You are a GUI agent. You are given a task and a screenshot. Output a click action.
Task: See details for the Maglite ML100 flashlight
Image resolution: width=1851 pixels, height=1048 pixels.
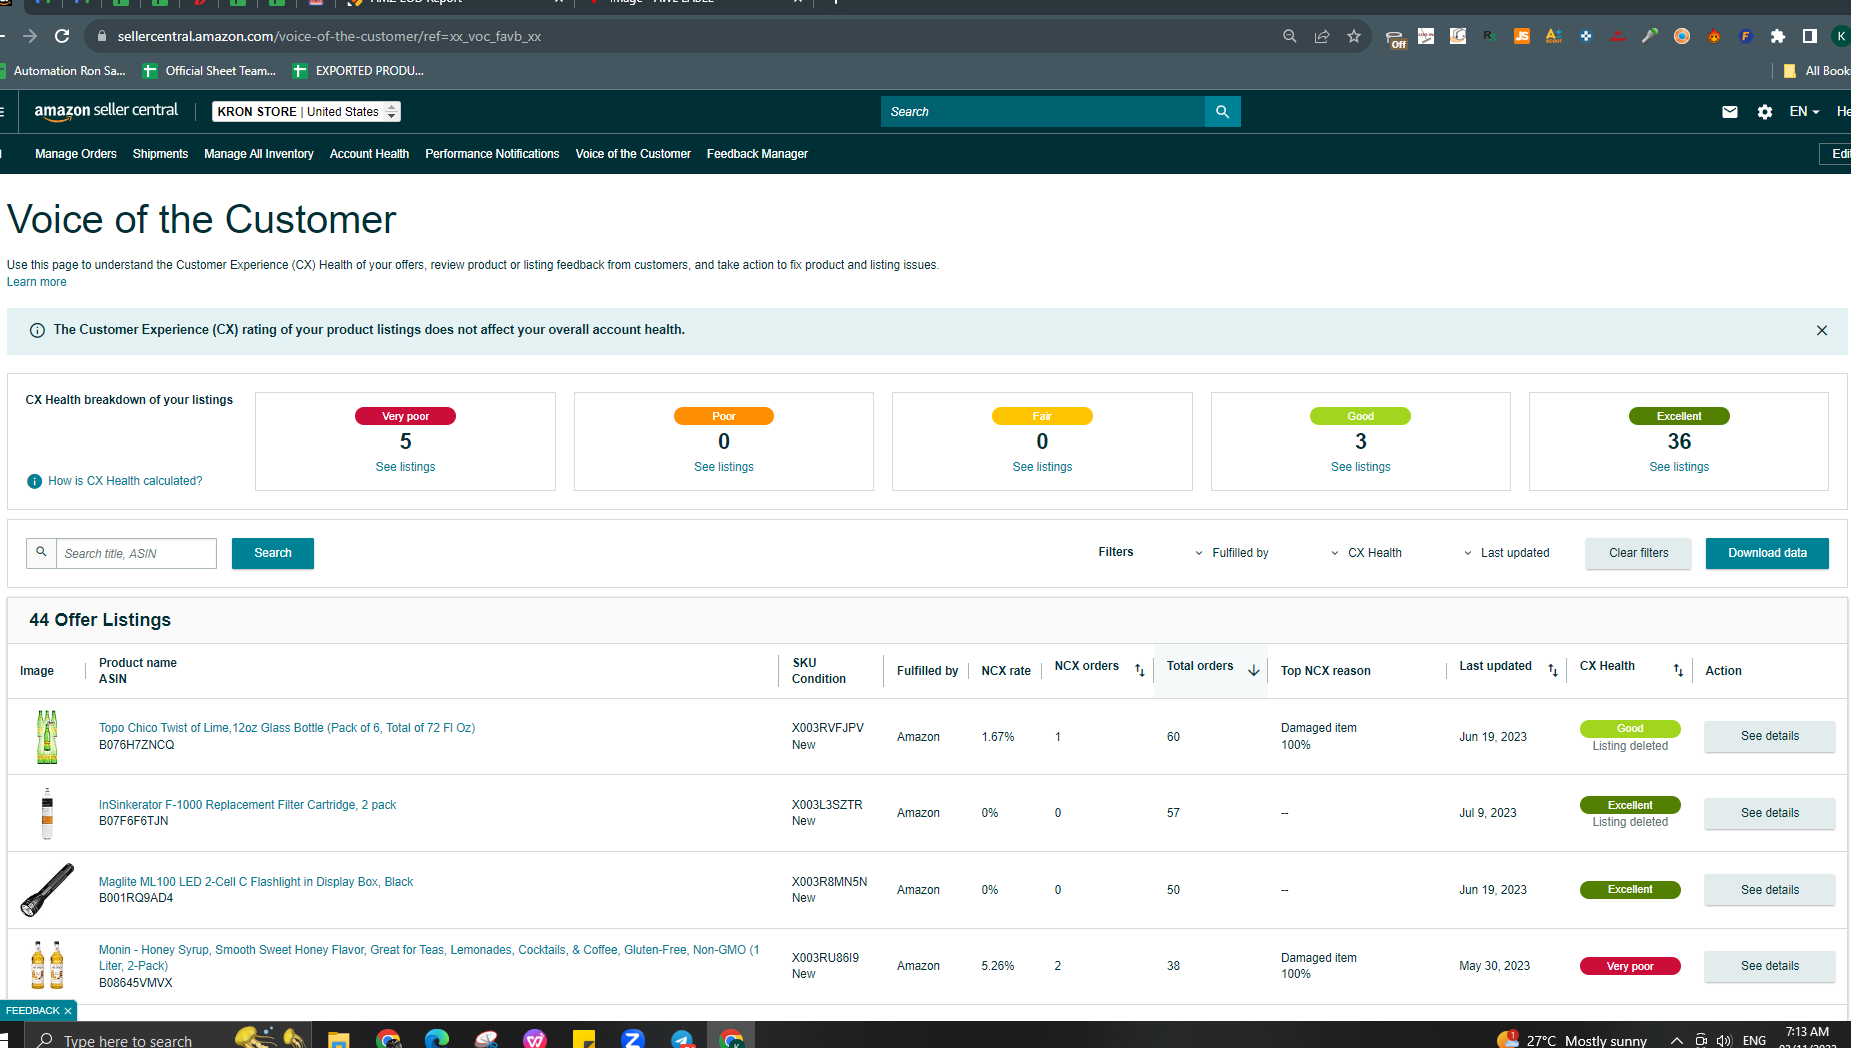point(1769,890)
